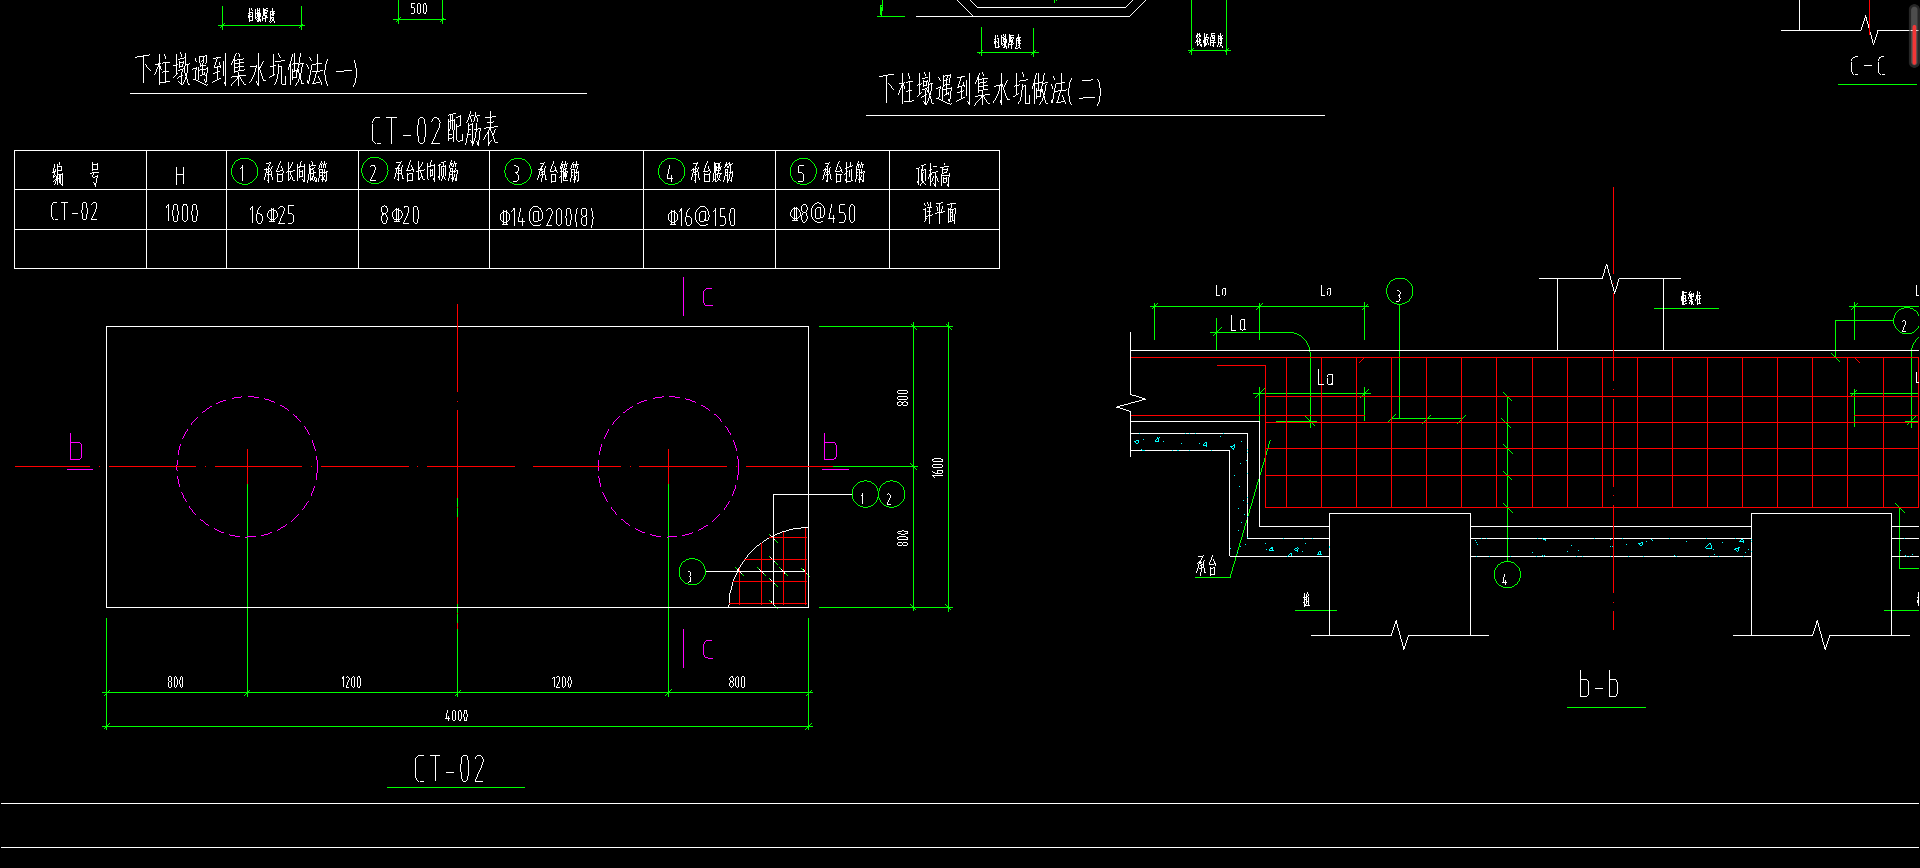Select the '承台长向顶筋' header cell

(x=424, y=170)
